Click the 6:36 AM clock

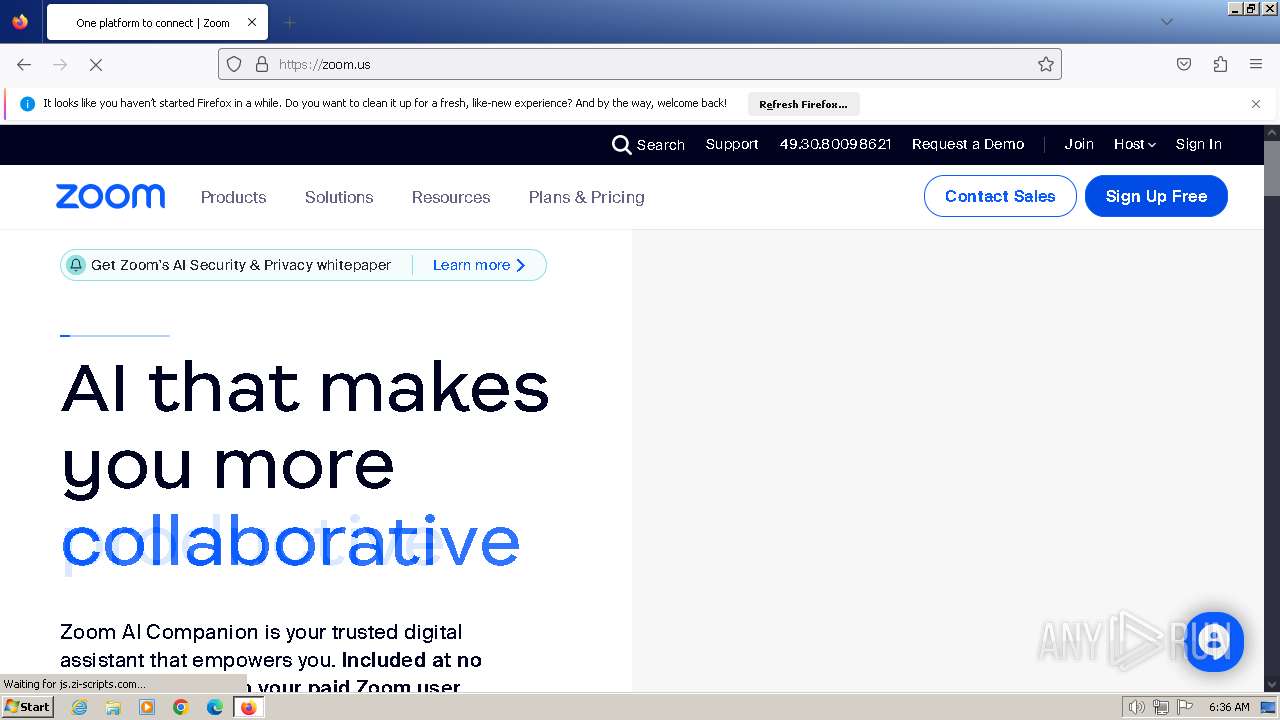tap(1229, 707)
